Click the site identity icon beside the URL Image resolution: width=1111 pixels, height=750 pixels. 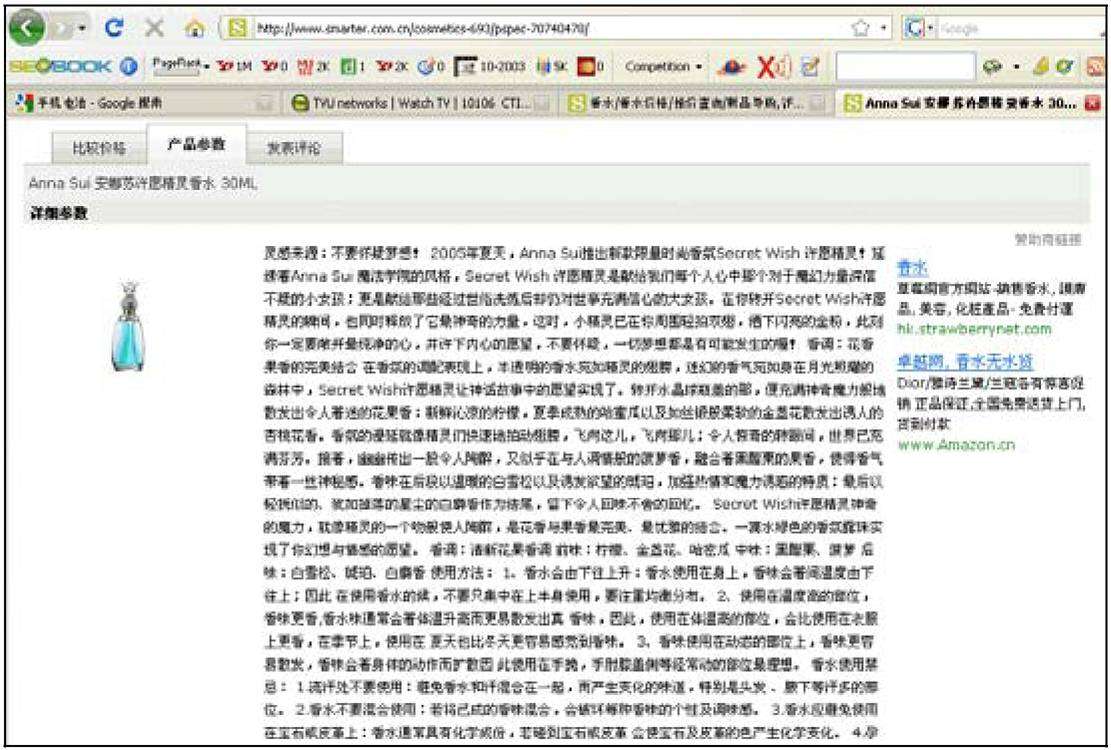pyautogui.click(x=237, y=28)
